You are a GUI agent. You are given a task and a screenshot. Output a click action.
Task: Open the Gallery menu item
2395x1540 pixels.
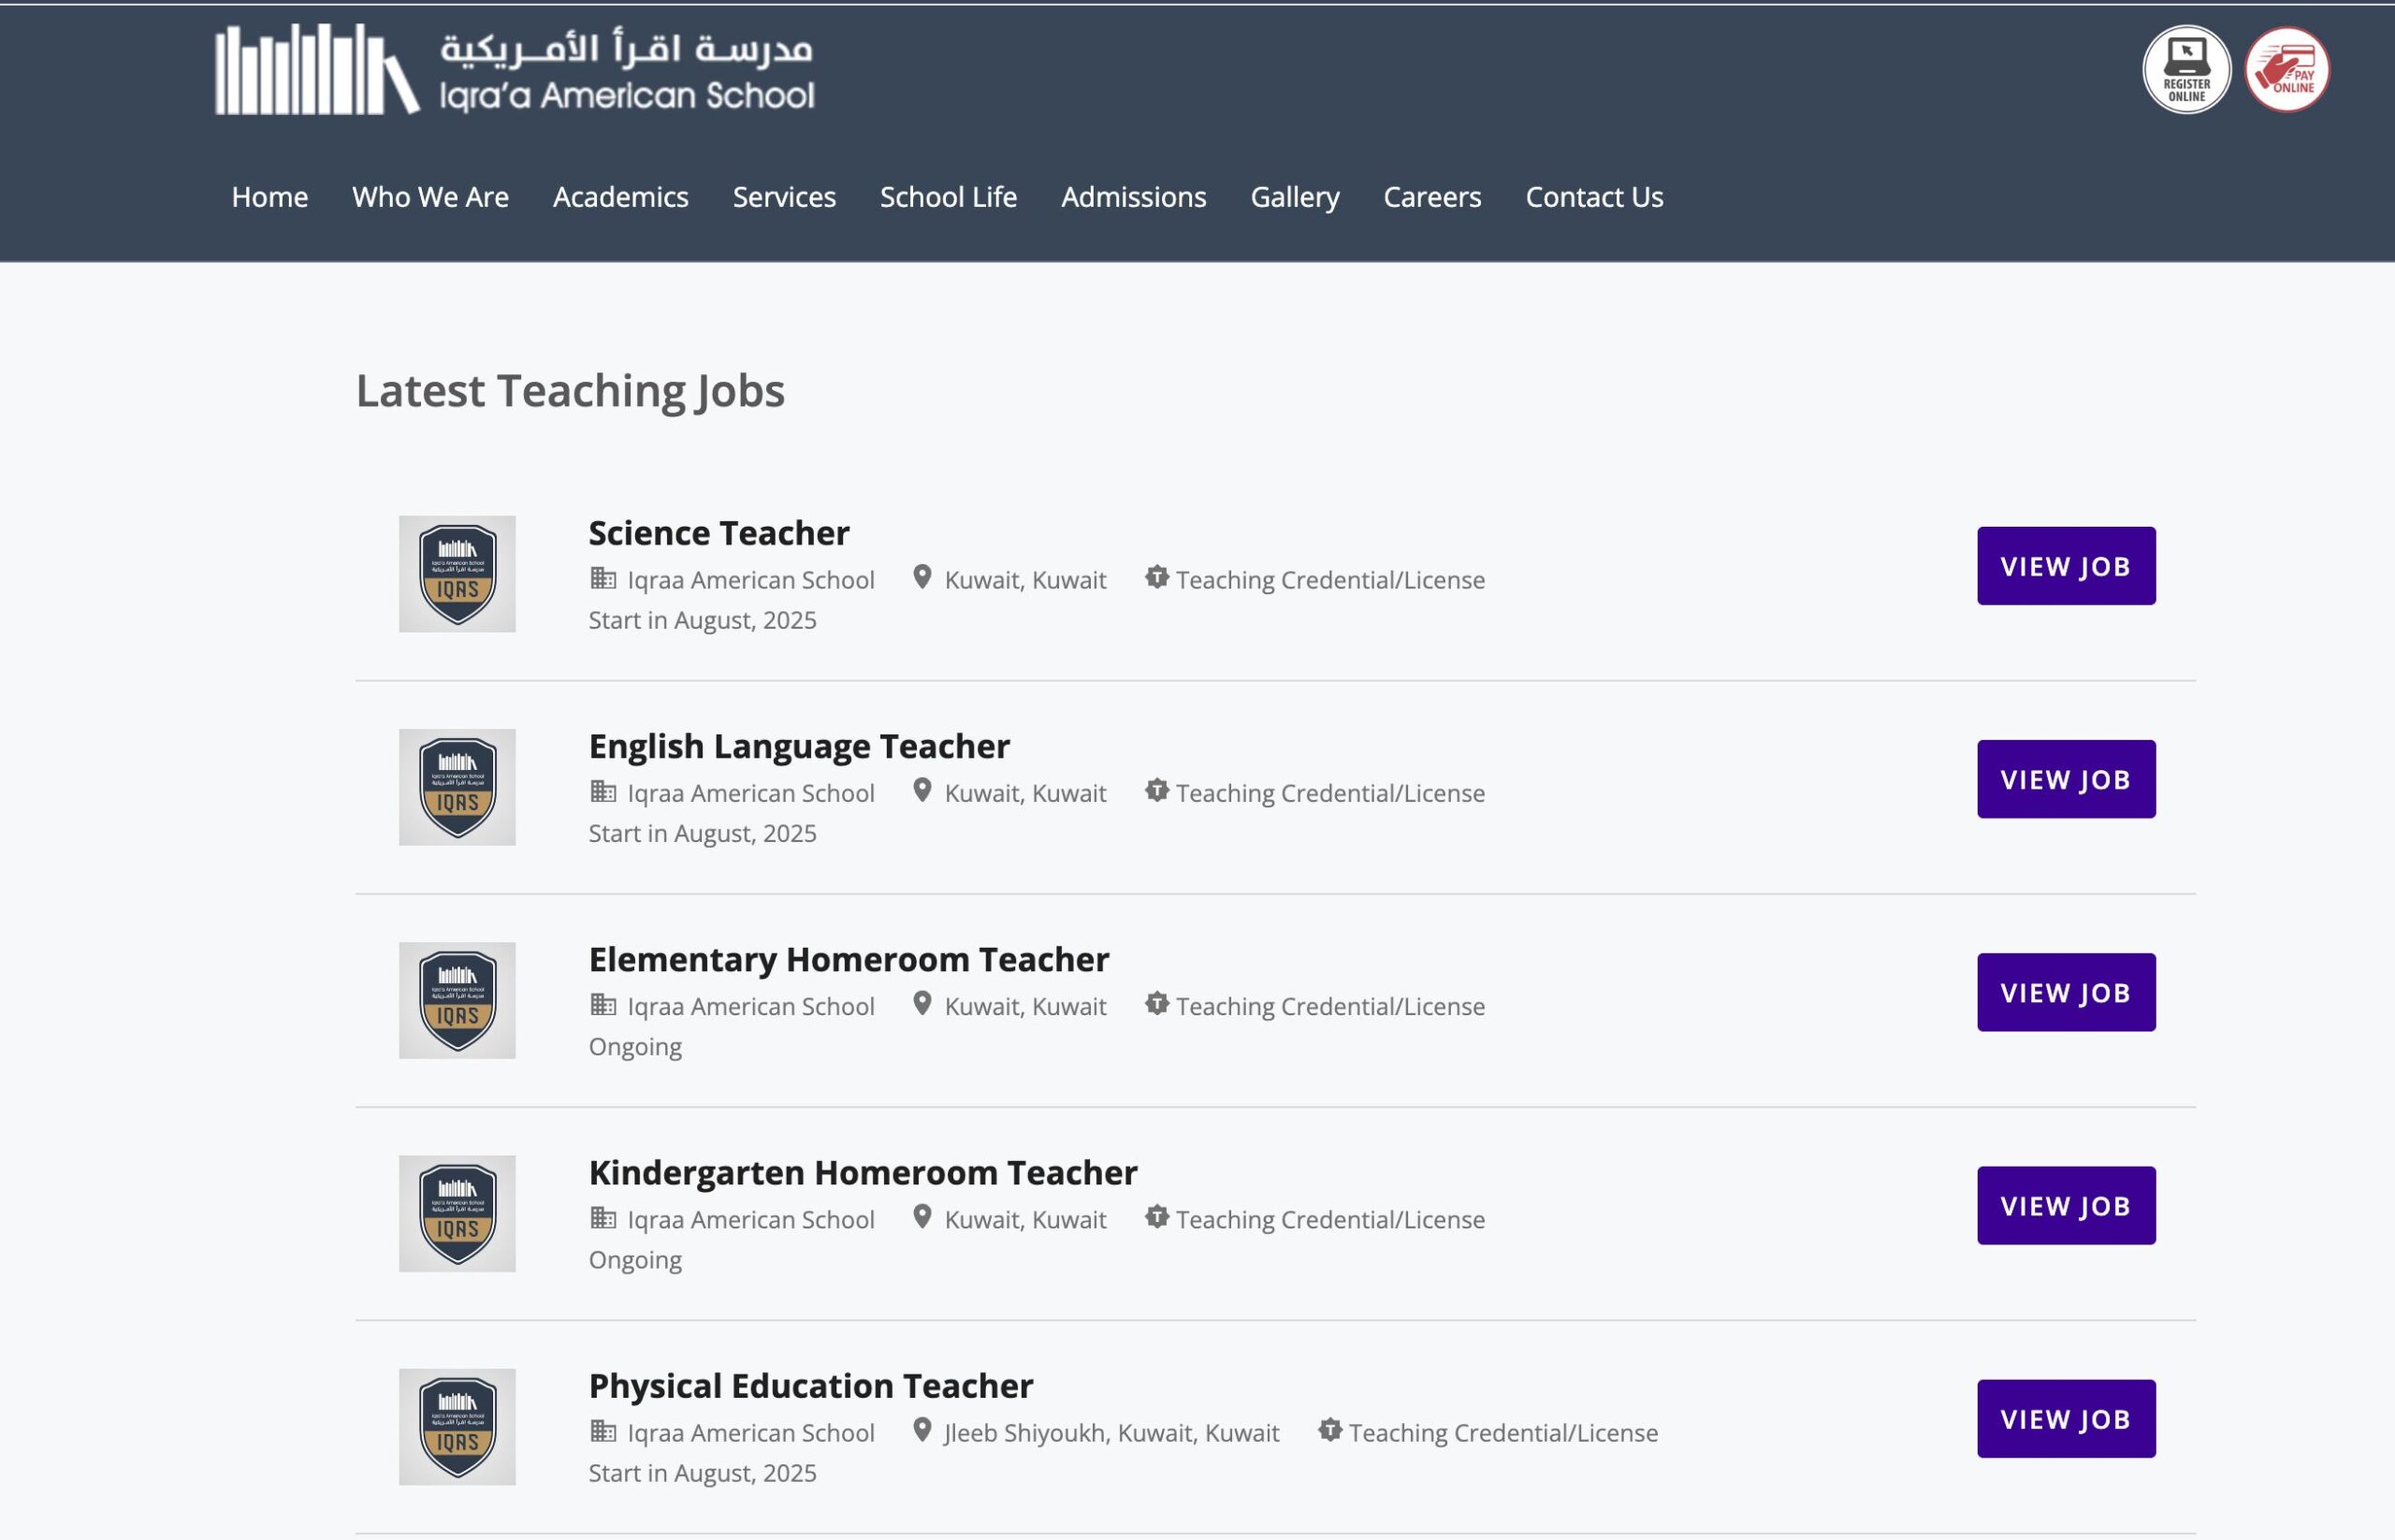(1295, 197)
